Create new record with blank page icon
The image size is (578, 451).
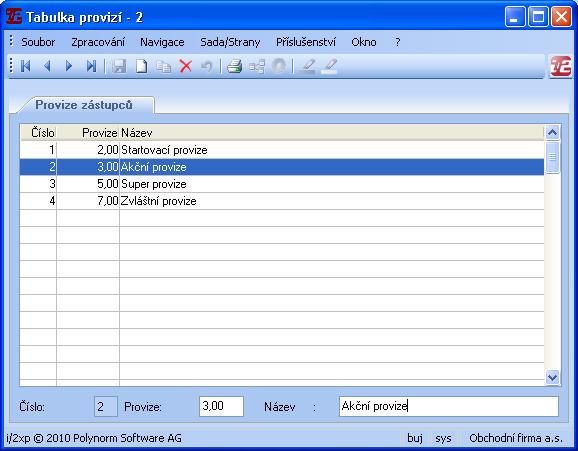[x=142, y=66]
